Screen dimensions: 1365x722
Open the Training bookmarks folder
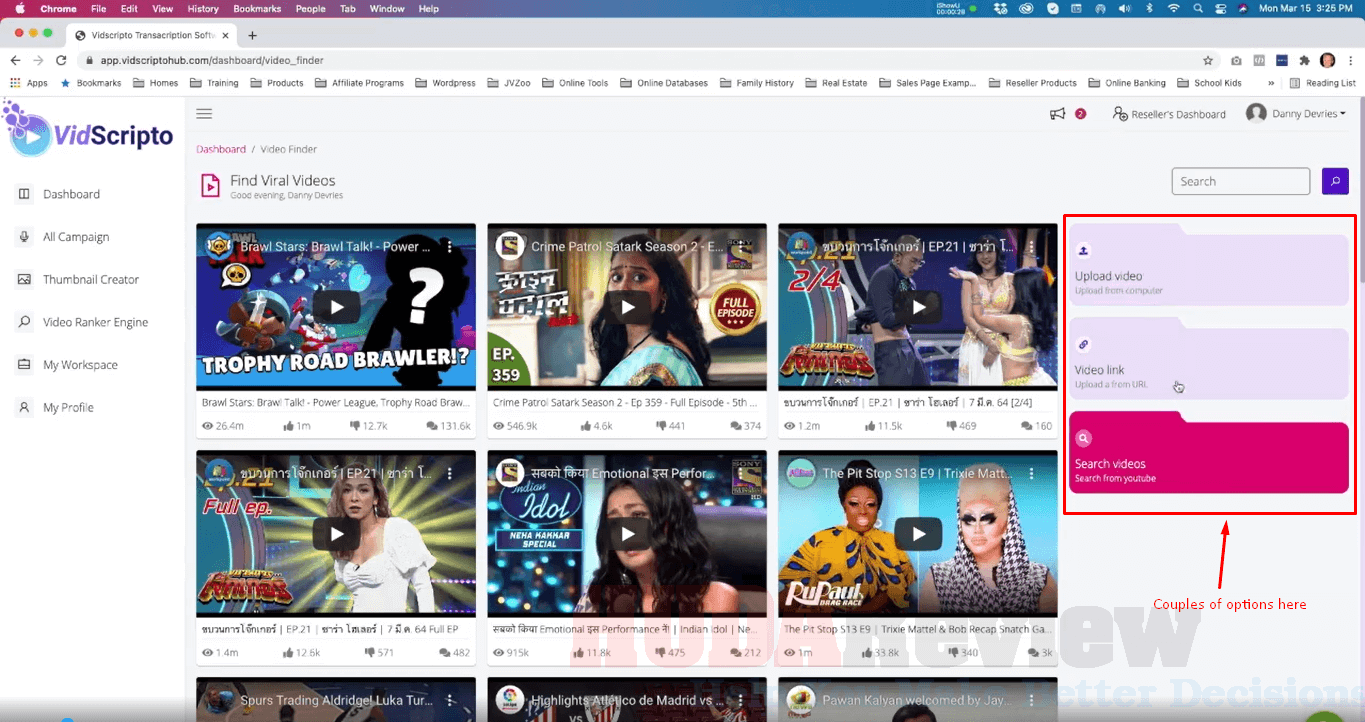click(214, 83)
